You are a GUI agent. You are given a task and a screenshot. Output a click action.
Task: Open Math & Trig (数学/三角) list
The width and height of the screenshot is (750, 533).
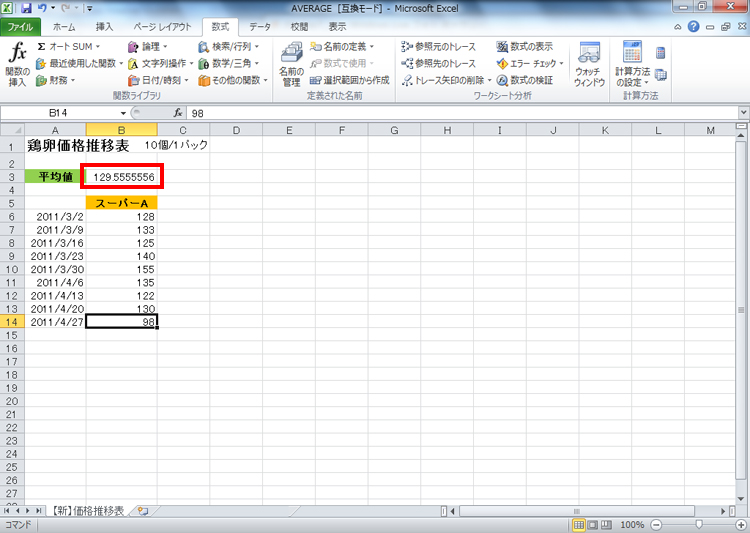tap(229, 63)
